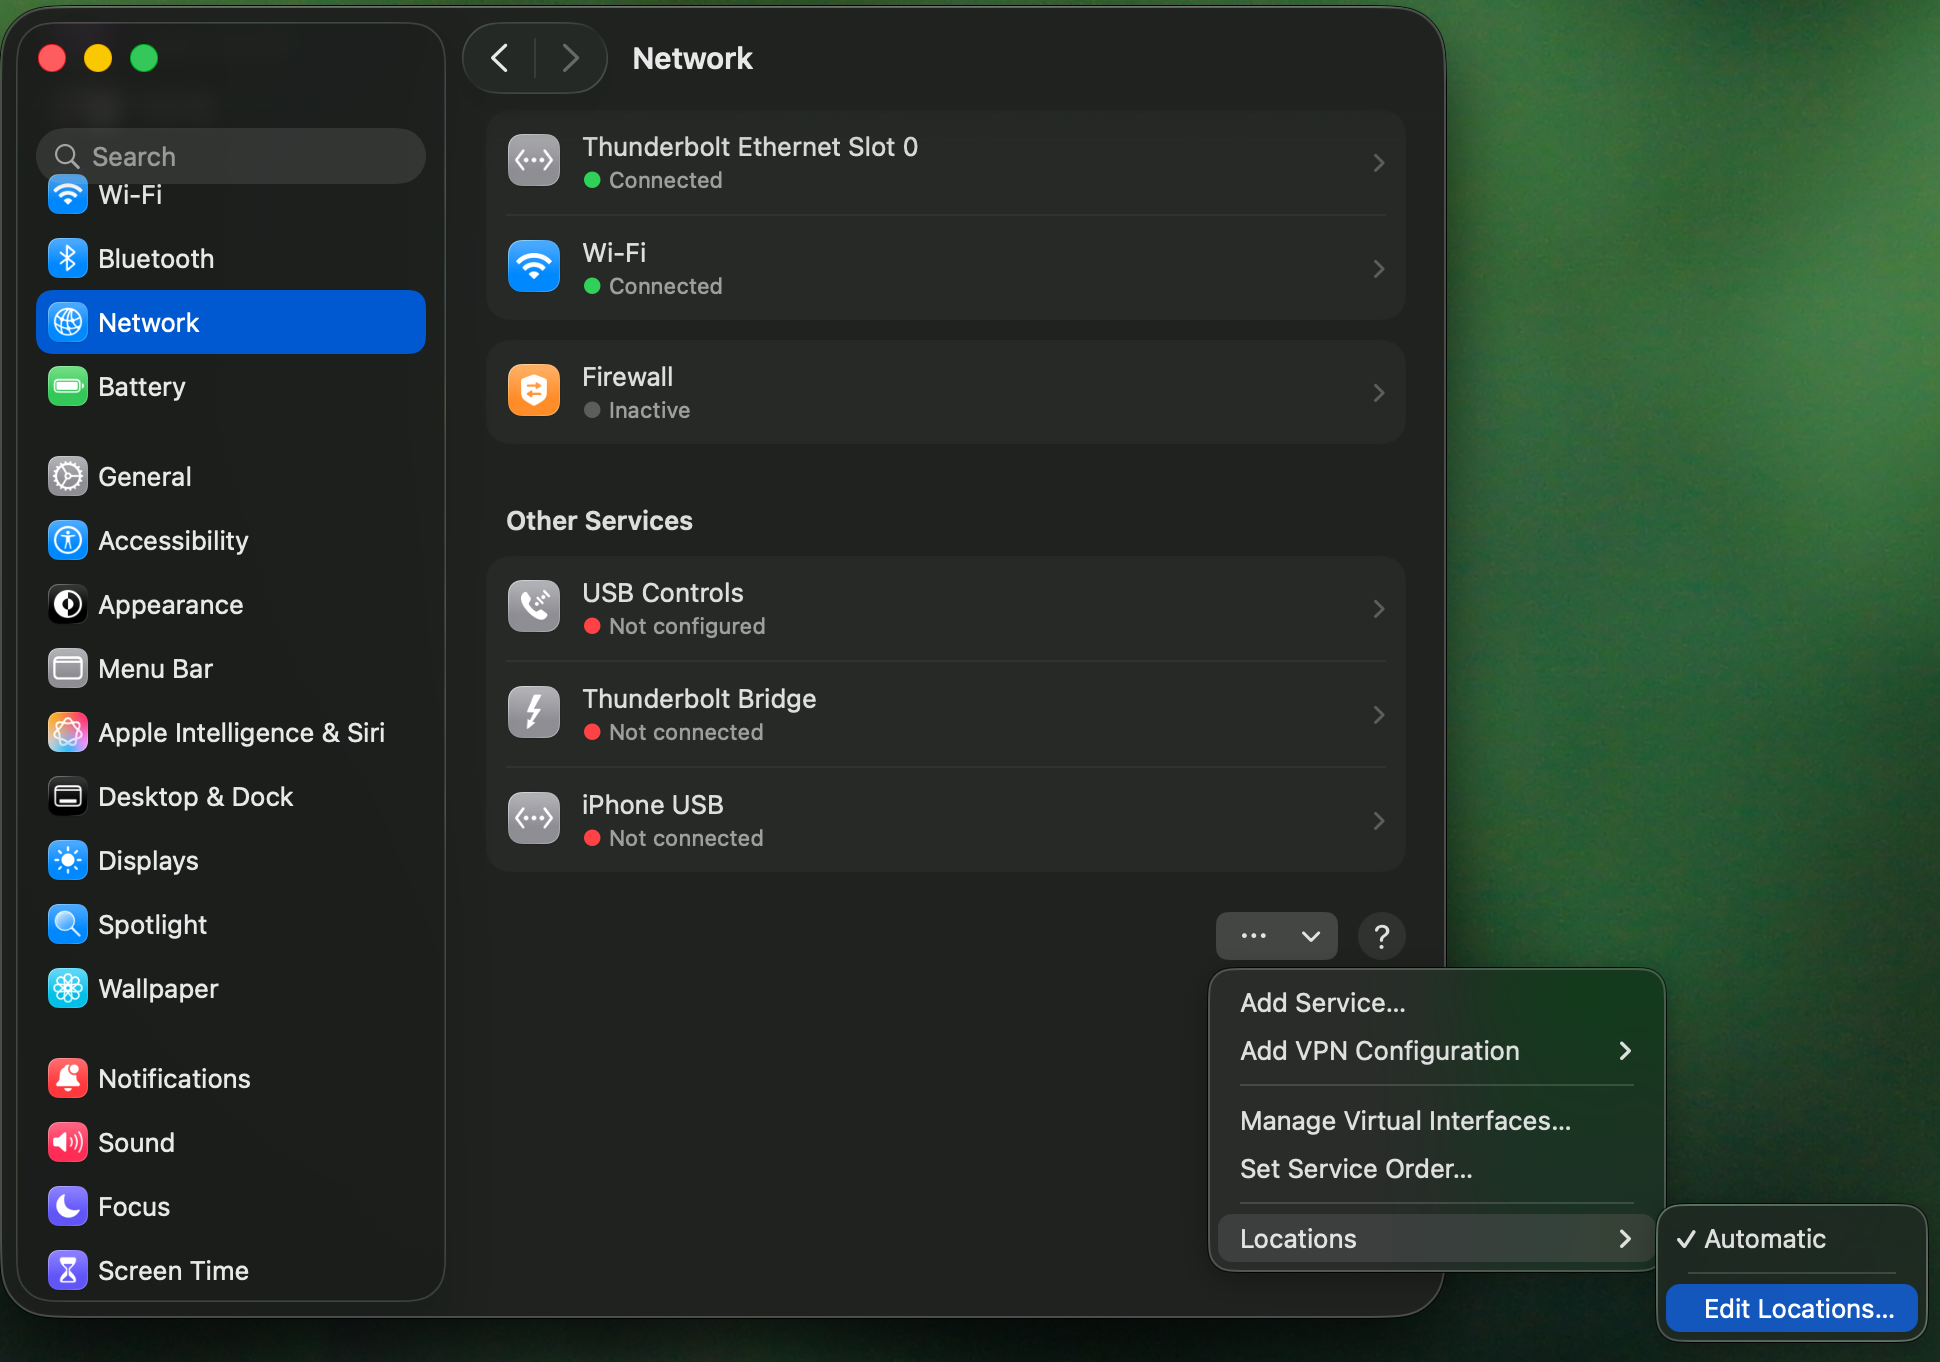Click the Spotlight magnifier icon

point(67,925)
